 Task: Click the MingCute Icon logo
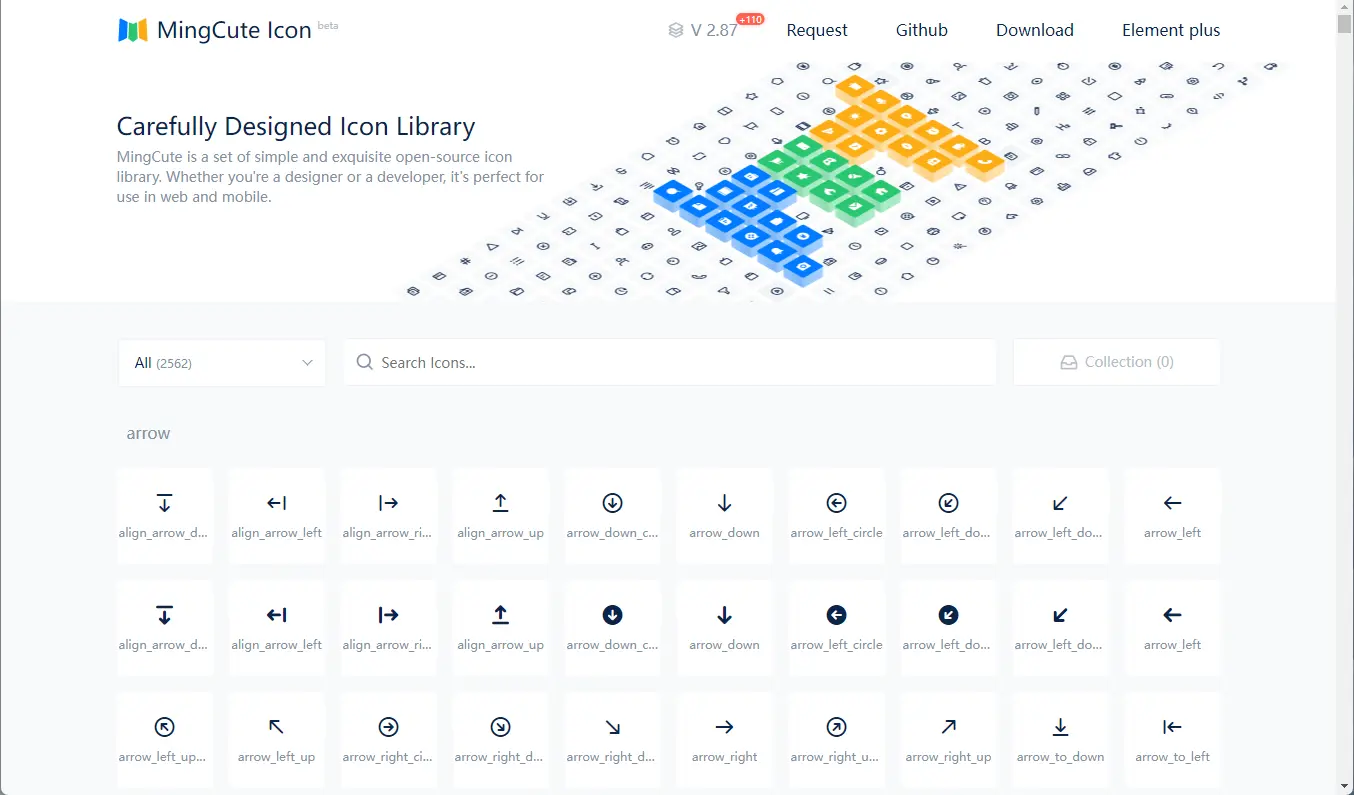(215, 30)
